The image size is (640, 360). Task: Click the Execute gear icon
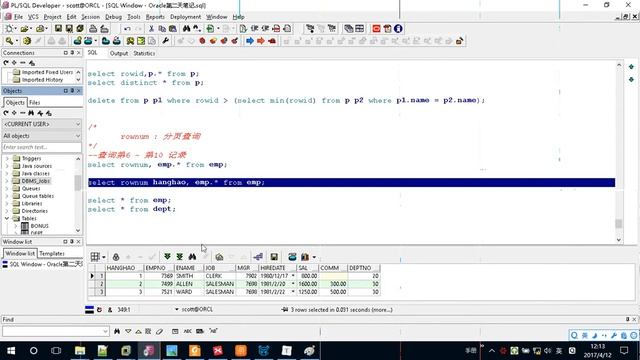[x=27, y=41]
